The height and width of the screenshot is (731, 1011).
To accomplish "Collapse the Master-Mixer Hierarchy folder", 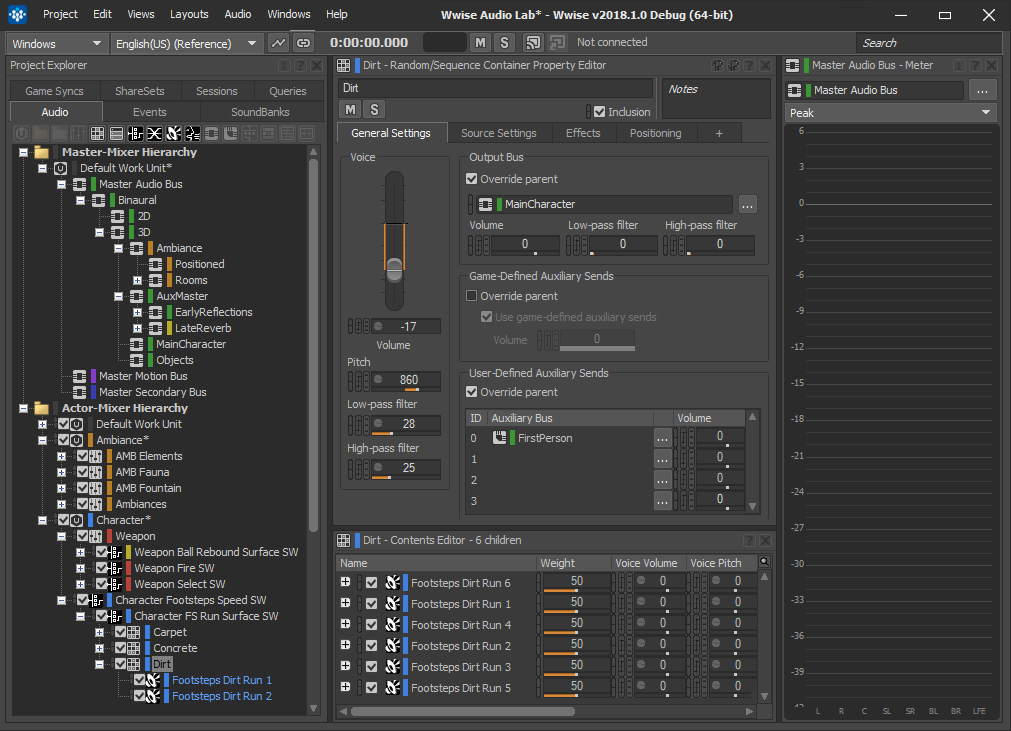I will [x=23, y=152].
